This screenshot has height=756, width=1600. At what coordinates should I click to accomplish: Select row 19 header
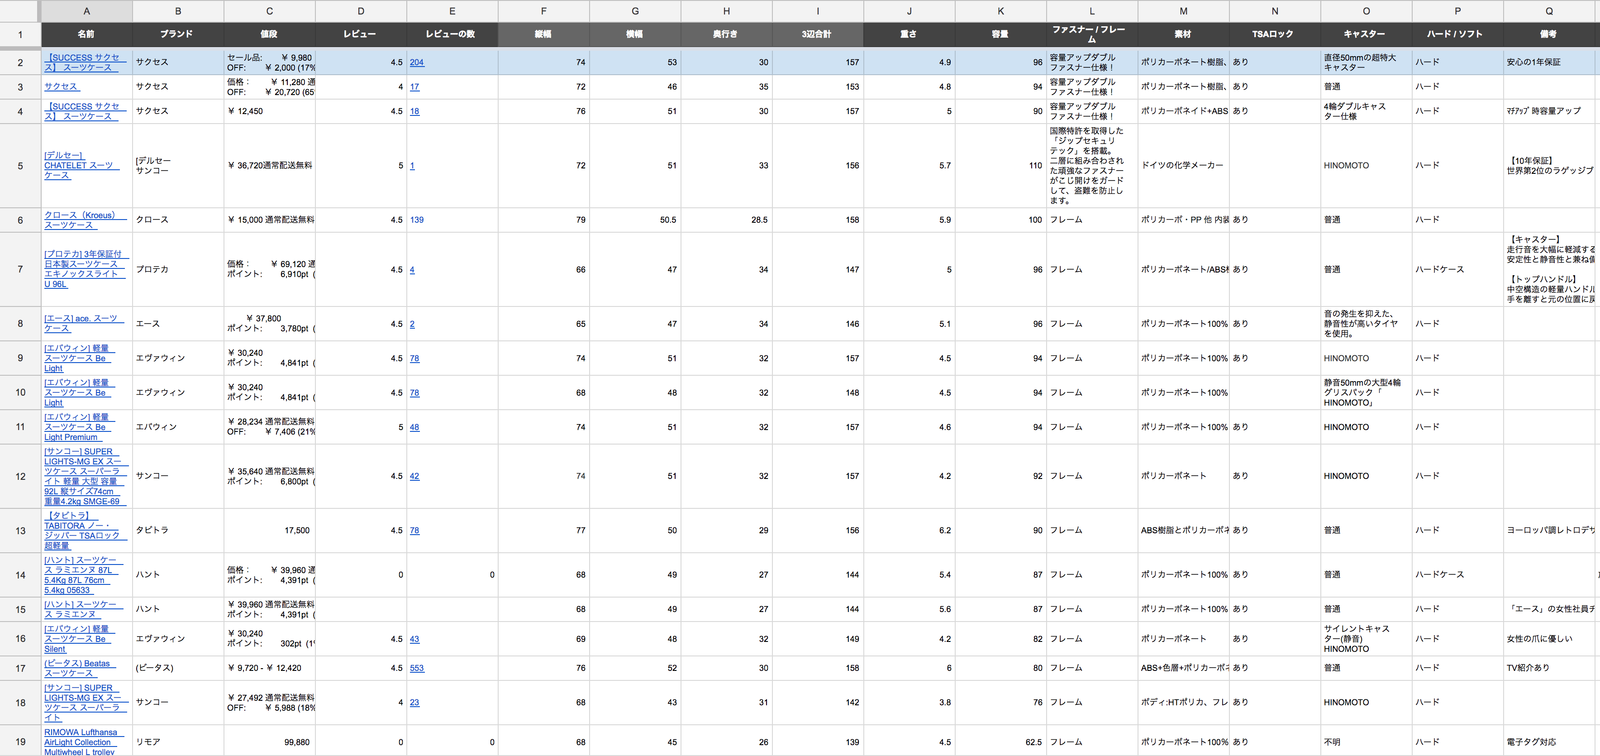[20, 742]
